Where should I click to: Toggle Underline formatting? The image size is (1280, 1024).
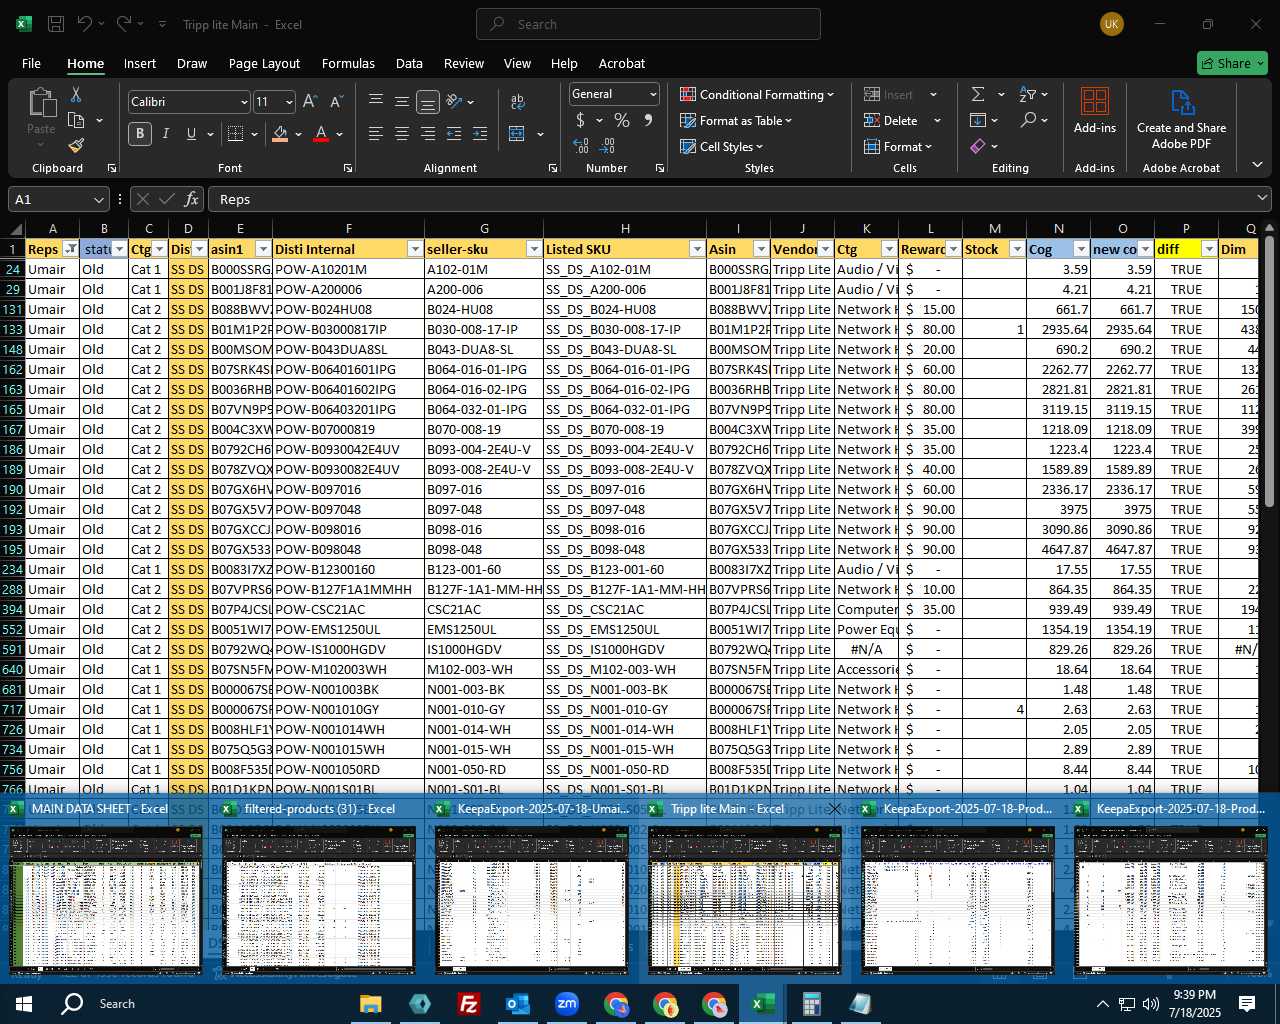pyautogui.click(x=189, y=133)
